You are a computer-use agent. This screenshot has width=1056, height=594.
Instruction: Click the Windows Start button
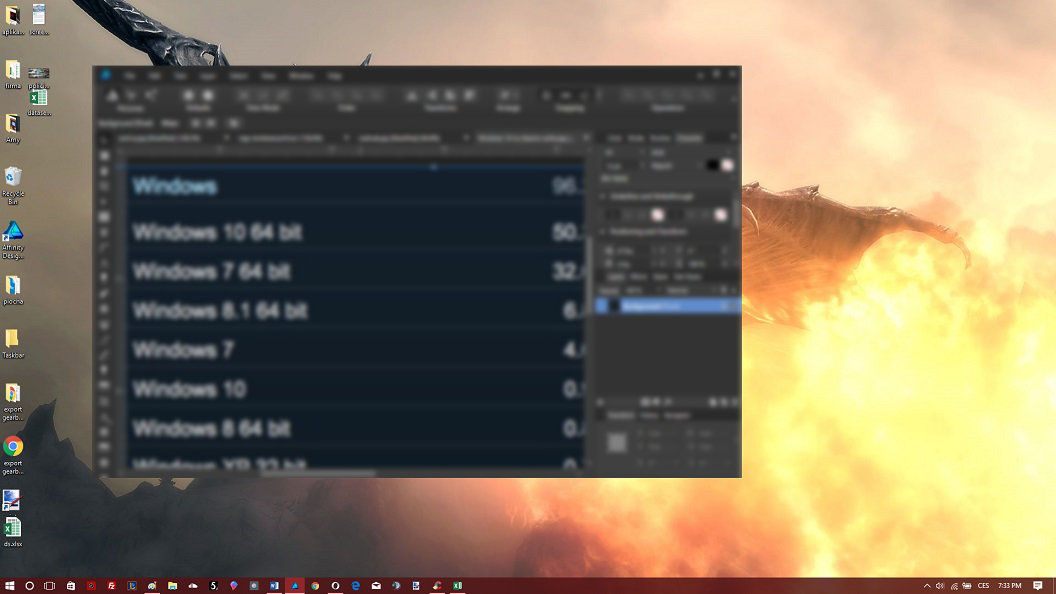point(9,586)
